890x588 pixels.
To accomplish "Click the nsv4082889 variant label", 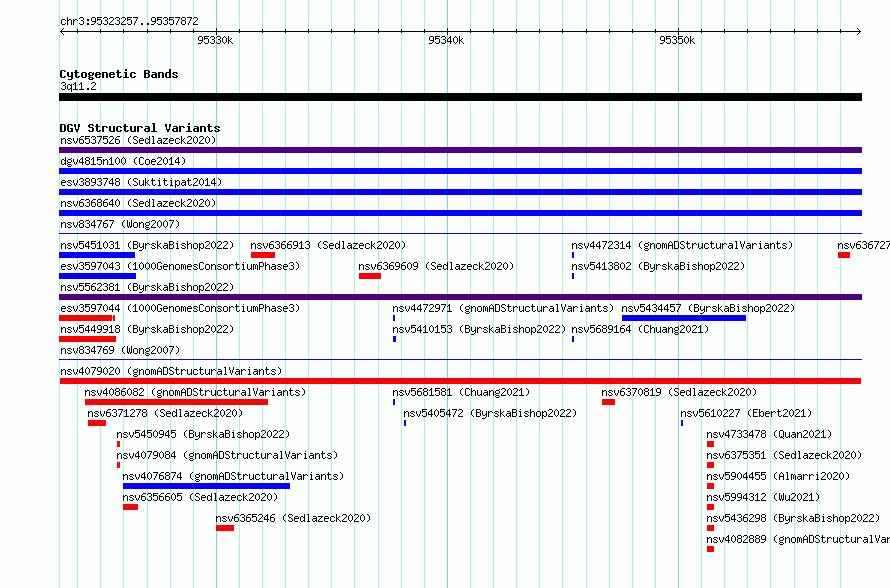I will pyautogui.click(x=798, y=539).
